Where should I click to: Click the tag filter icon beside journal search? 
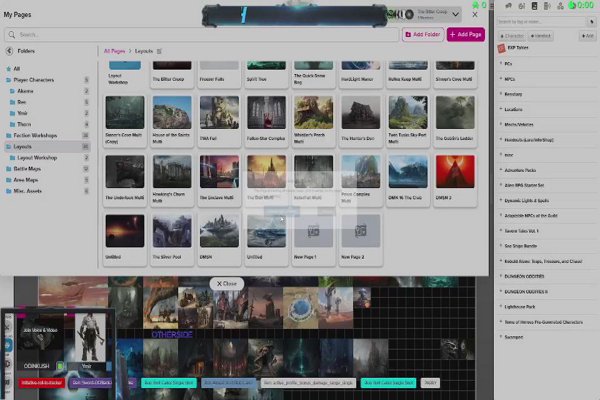[x=592, y=22]
